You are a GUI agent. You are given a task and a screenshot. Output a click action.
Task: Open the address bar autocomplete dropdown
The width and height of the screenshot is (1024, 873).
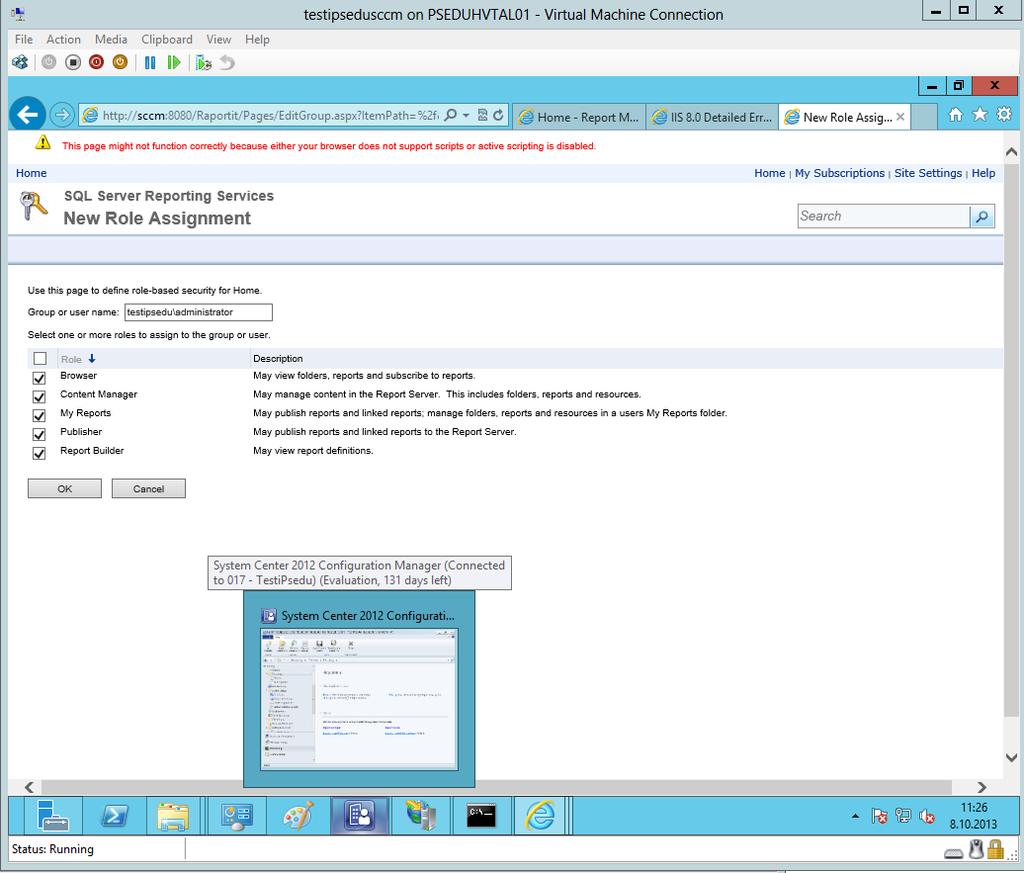tap(466, 116)
